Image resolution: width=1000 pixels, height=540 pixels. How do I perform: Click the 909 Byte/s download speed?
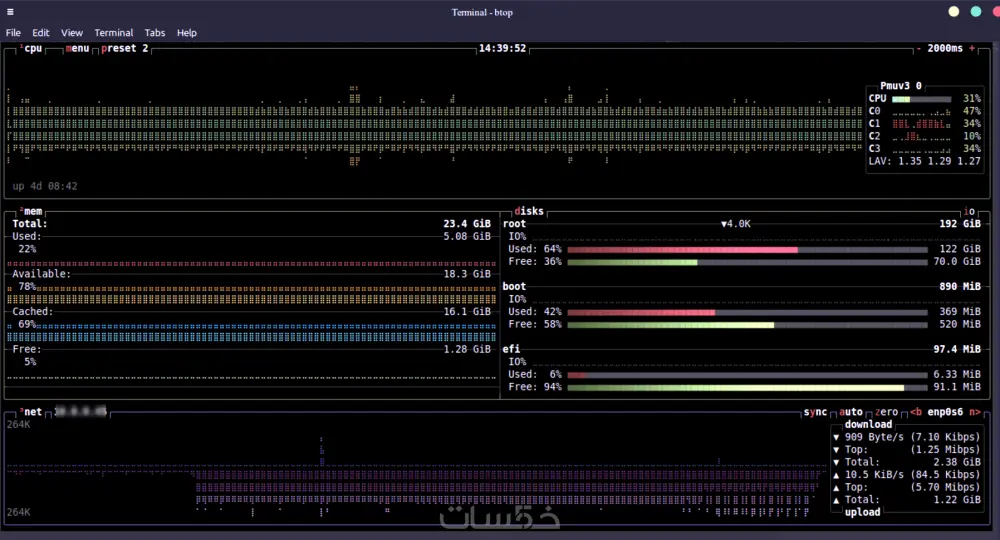click(x=874, y=437)
